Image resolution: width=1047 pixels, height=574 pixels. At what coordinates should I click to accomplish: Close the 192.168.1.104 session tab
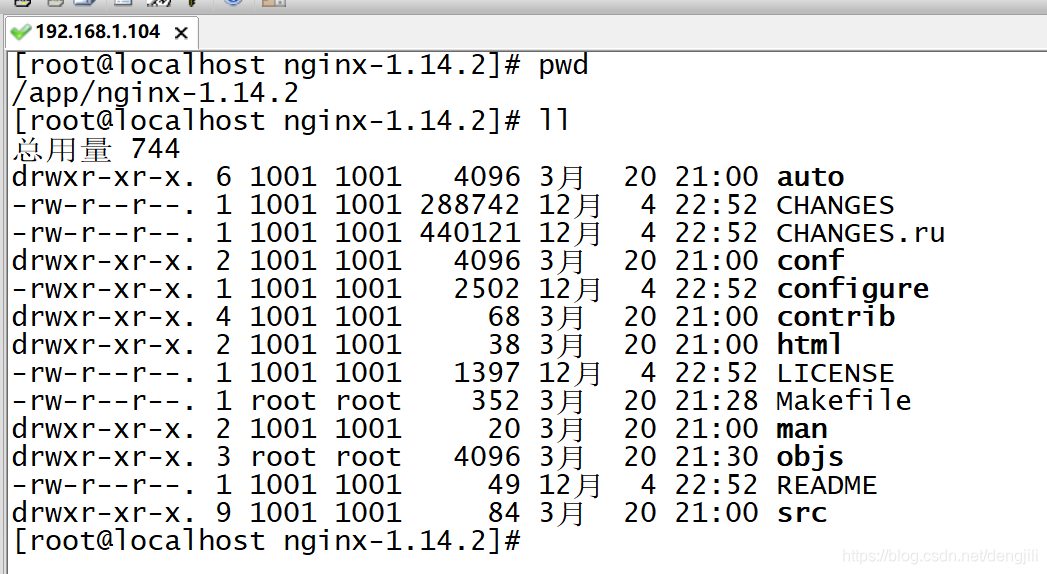180,33
